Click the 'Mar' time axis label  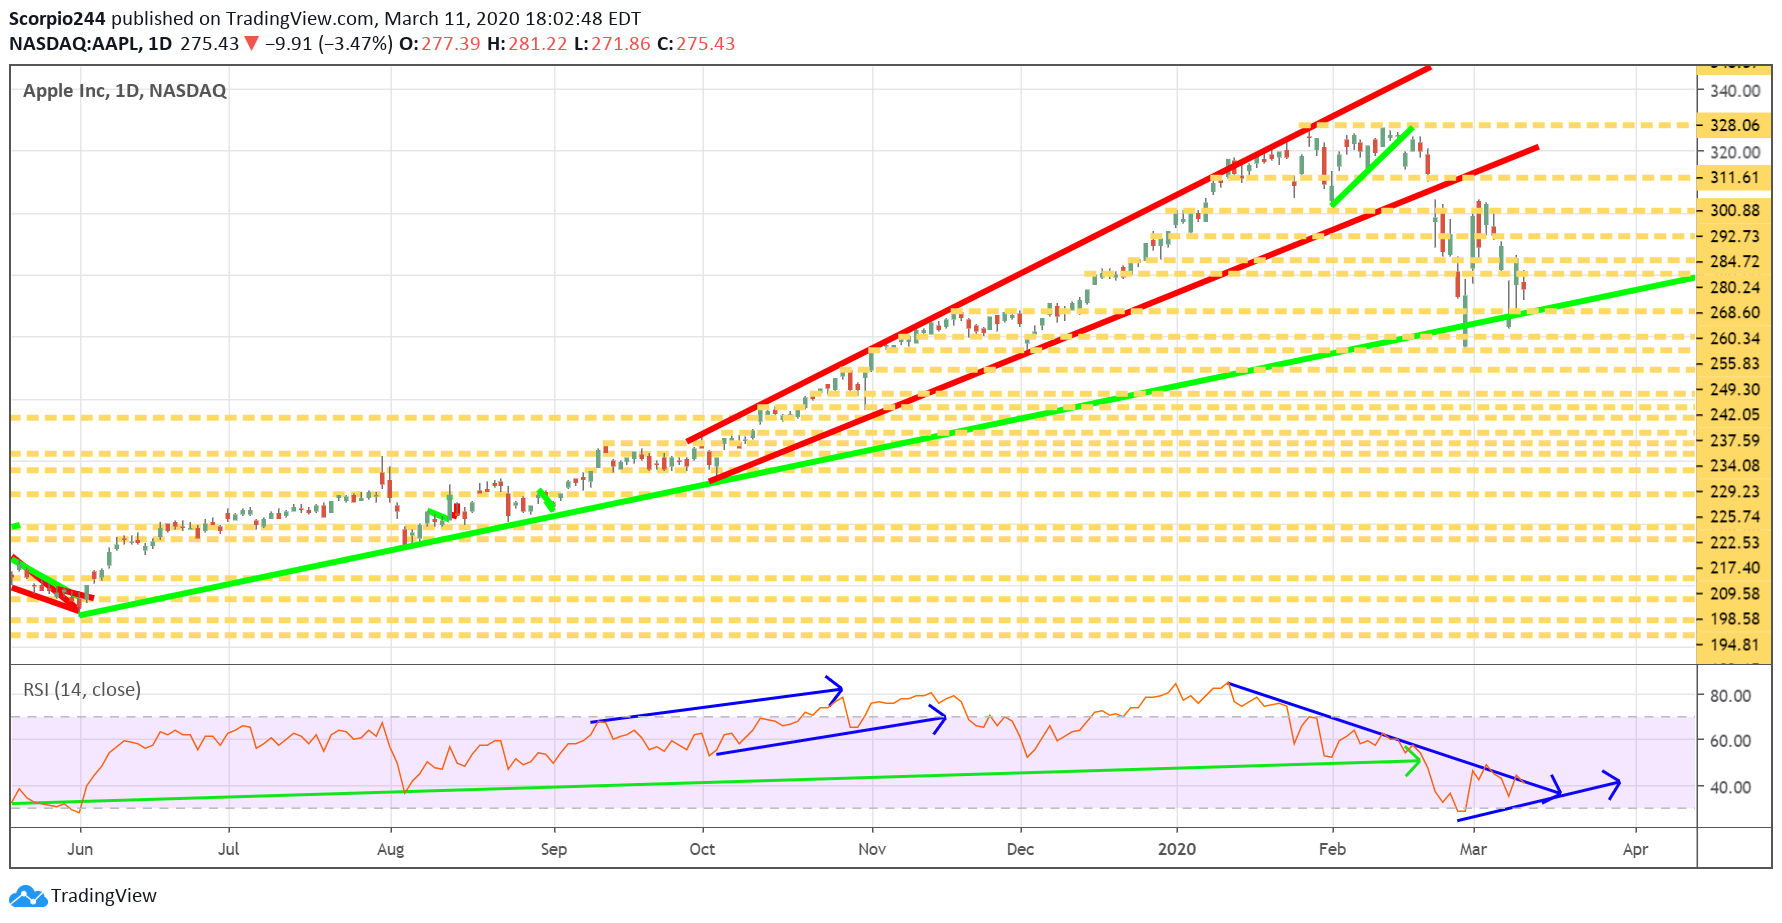click(x=1473, y=849)
